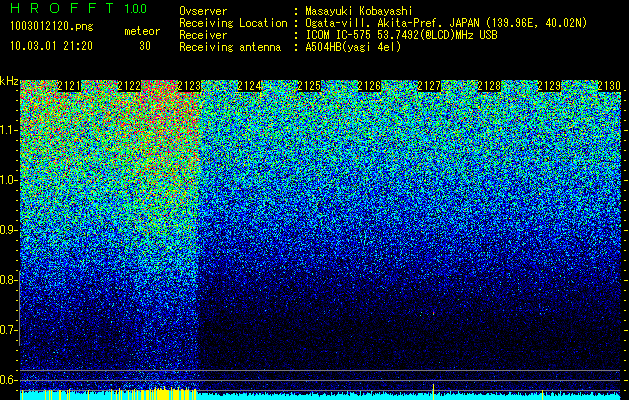This screenshot has height=400, width=629.
Task: Click the time marker 2128
Action: [489, 86]
